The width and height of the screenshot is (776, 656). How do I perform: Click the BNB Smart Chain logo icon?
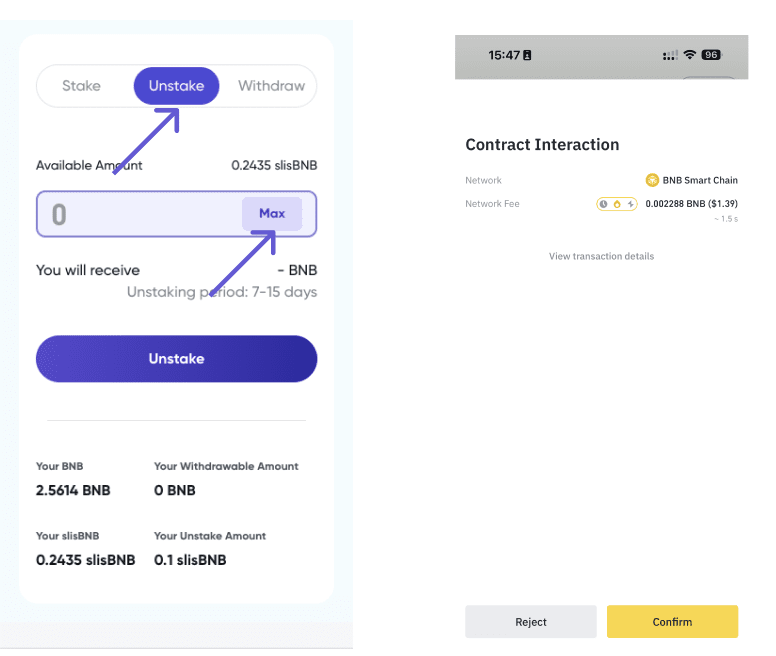(653, 180)
